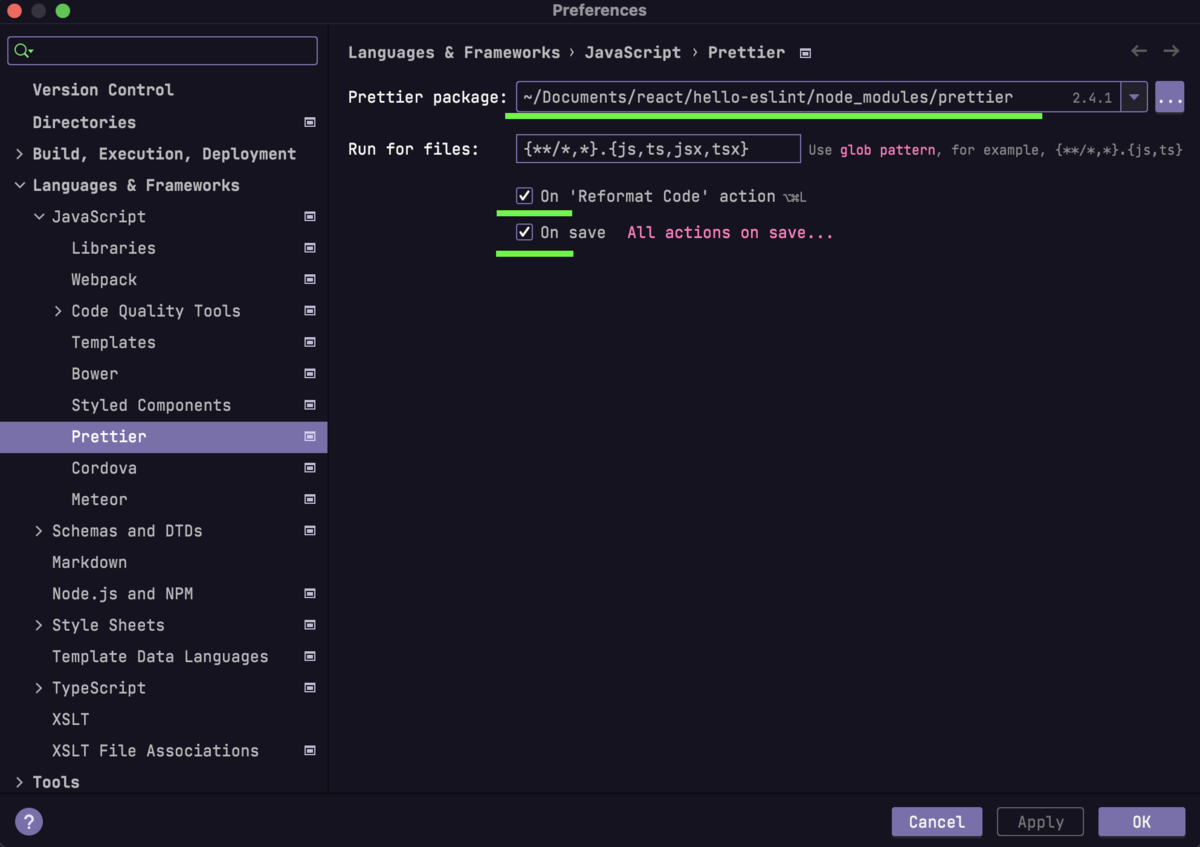Focus the settings search field

point(162,50)
